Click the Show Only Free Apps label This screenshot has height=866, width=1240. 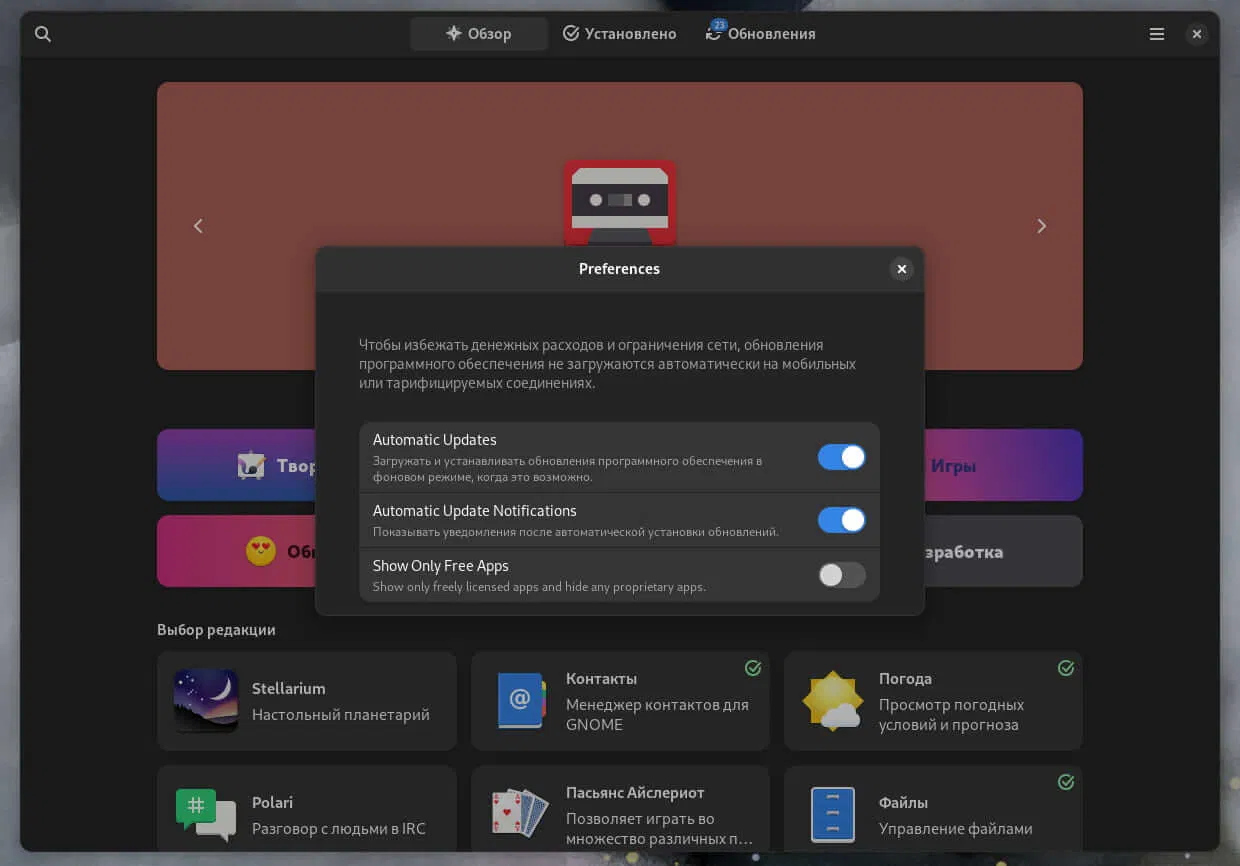441,566
